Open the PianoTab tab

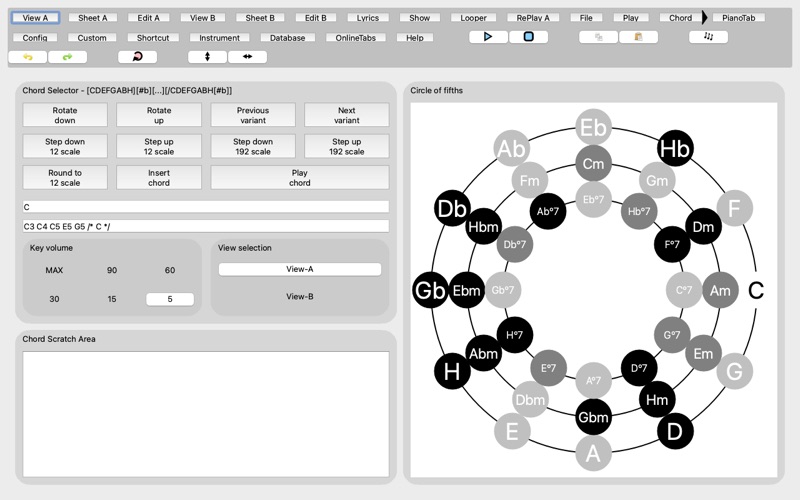pyautogui.click(x=738, y=17)
